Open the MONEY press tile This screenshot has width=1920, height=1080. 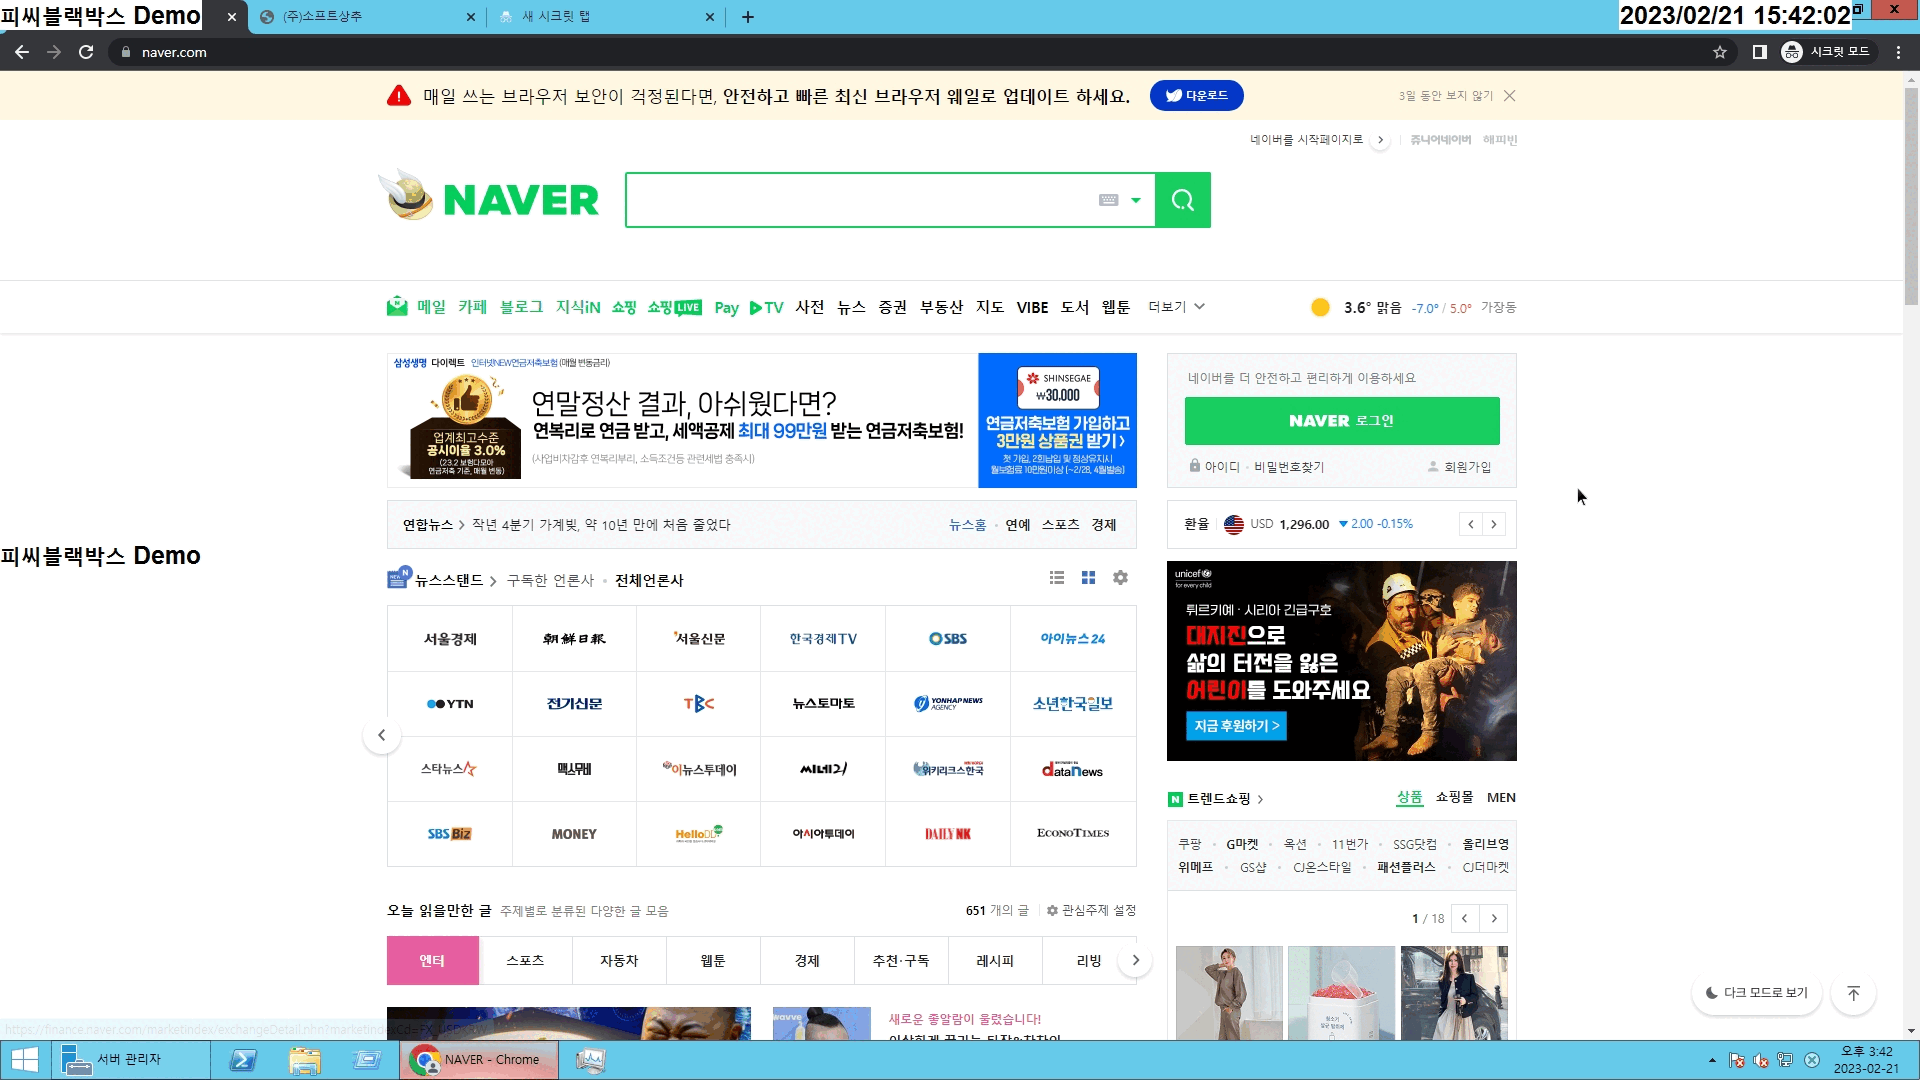pos(574,834)
